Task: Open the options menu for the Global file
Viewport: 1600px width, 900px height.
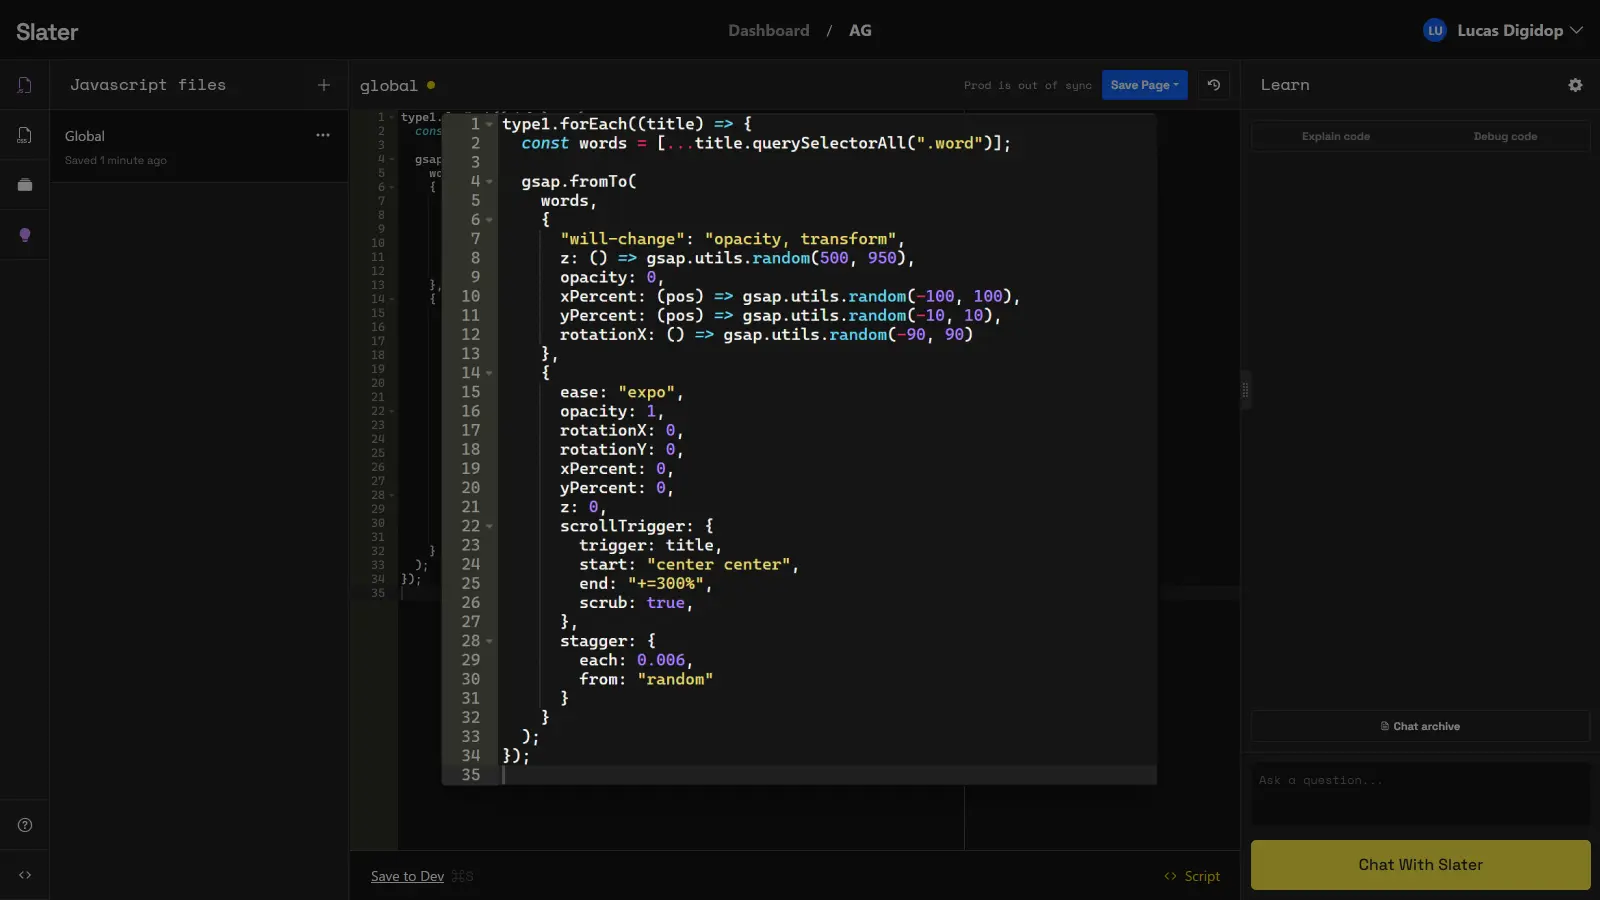Action: point(322,135)
